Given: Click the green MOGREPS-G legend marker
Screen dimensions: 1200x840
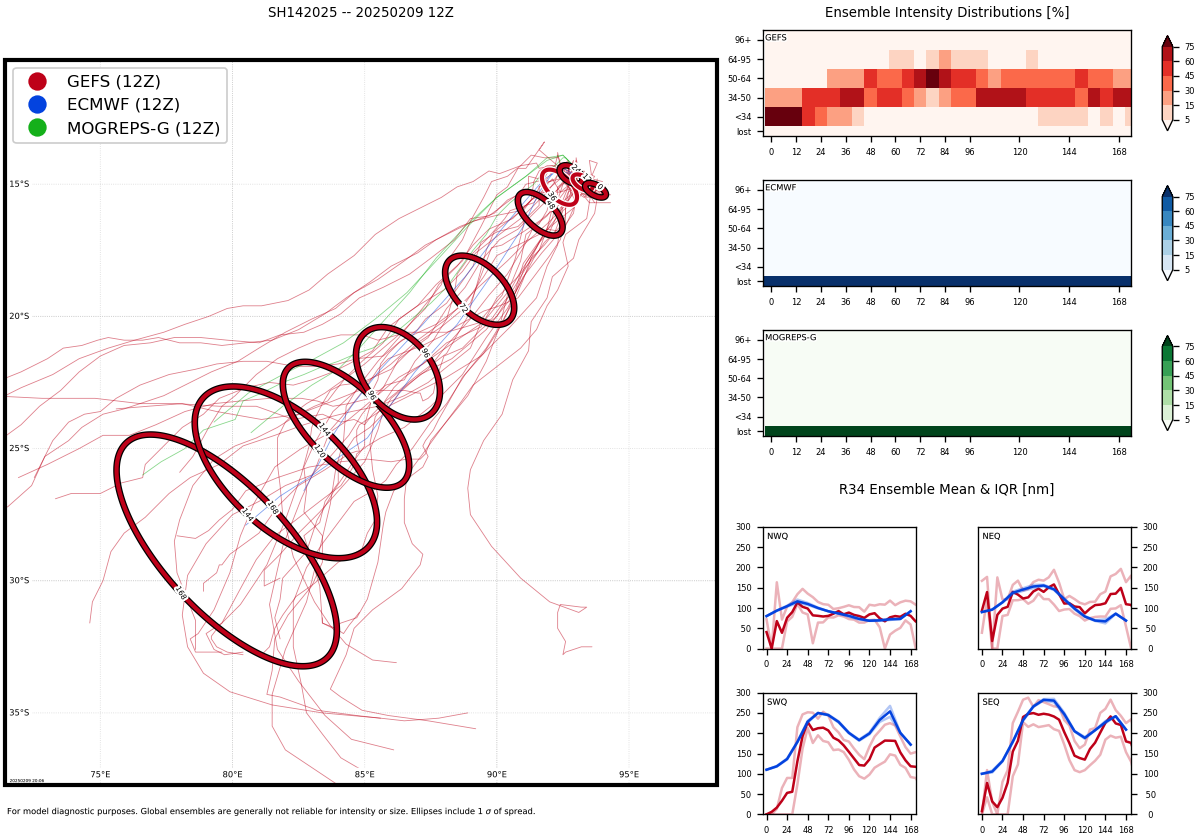Looking at the screenshot, I should (37, 128).
